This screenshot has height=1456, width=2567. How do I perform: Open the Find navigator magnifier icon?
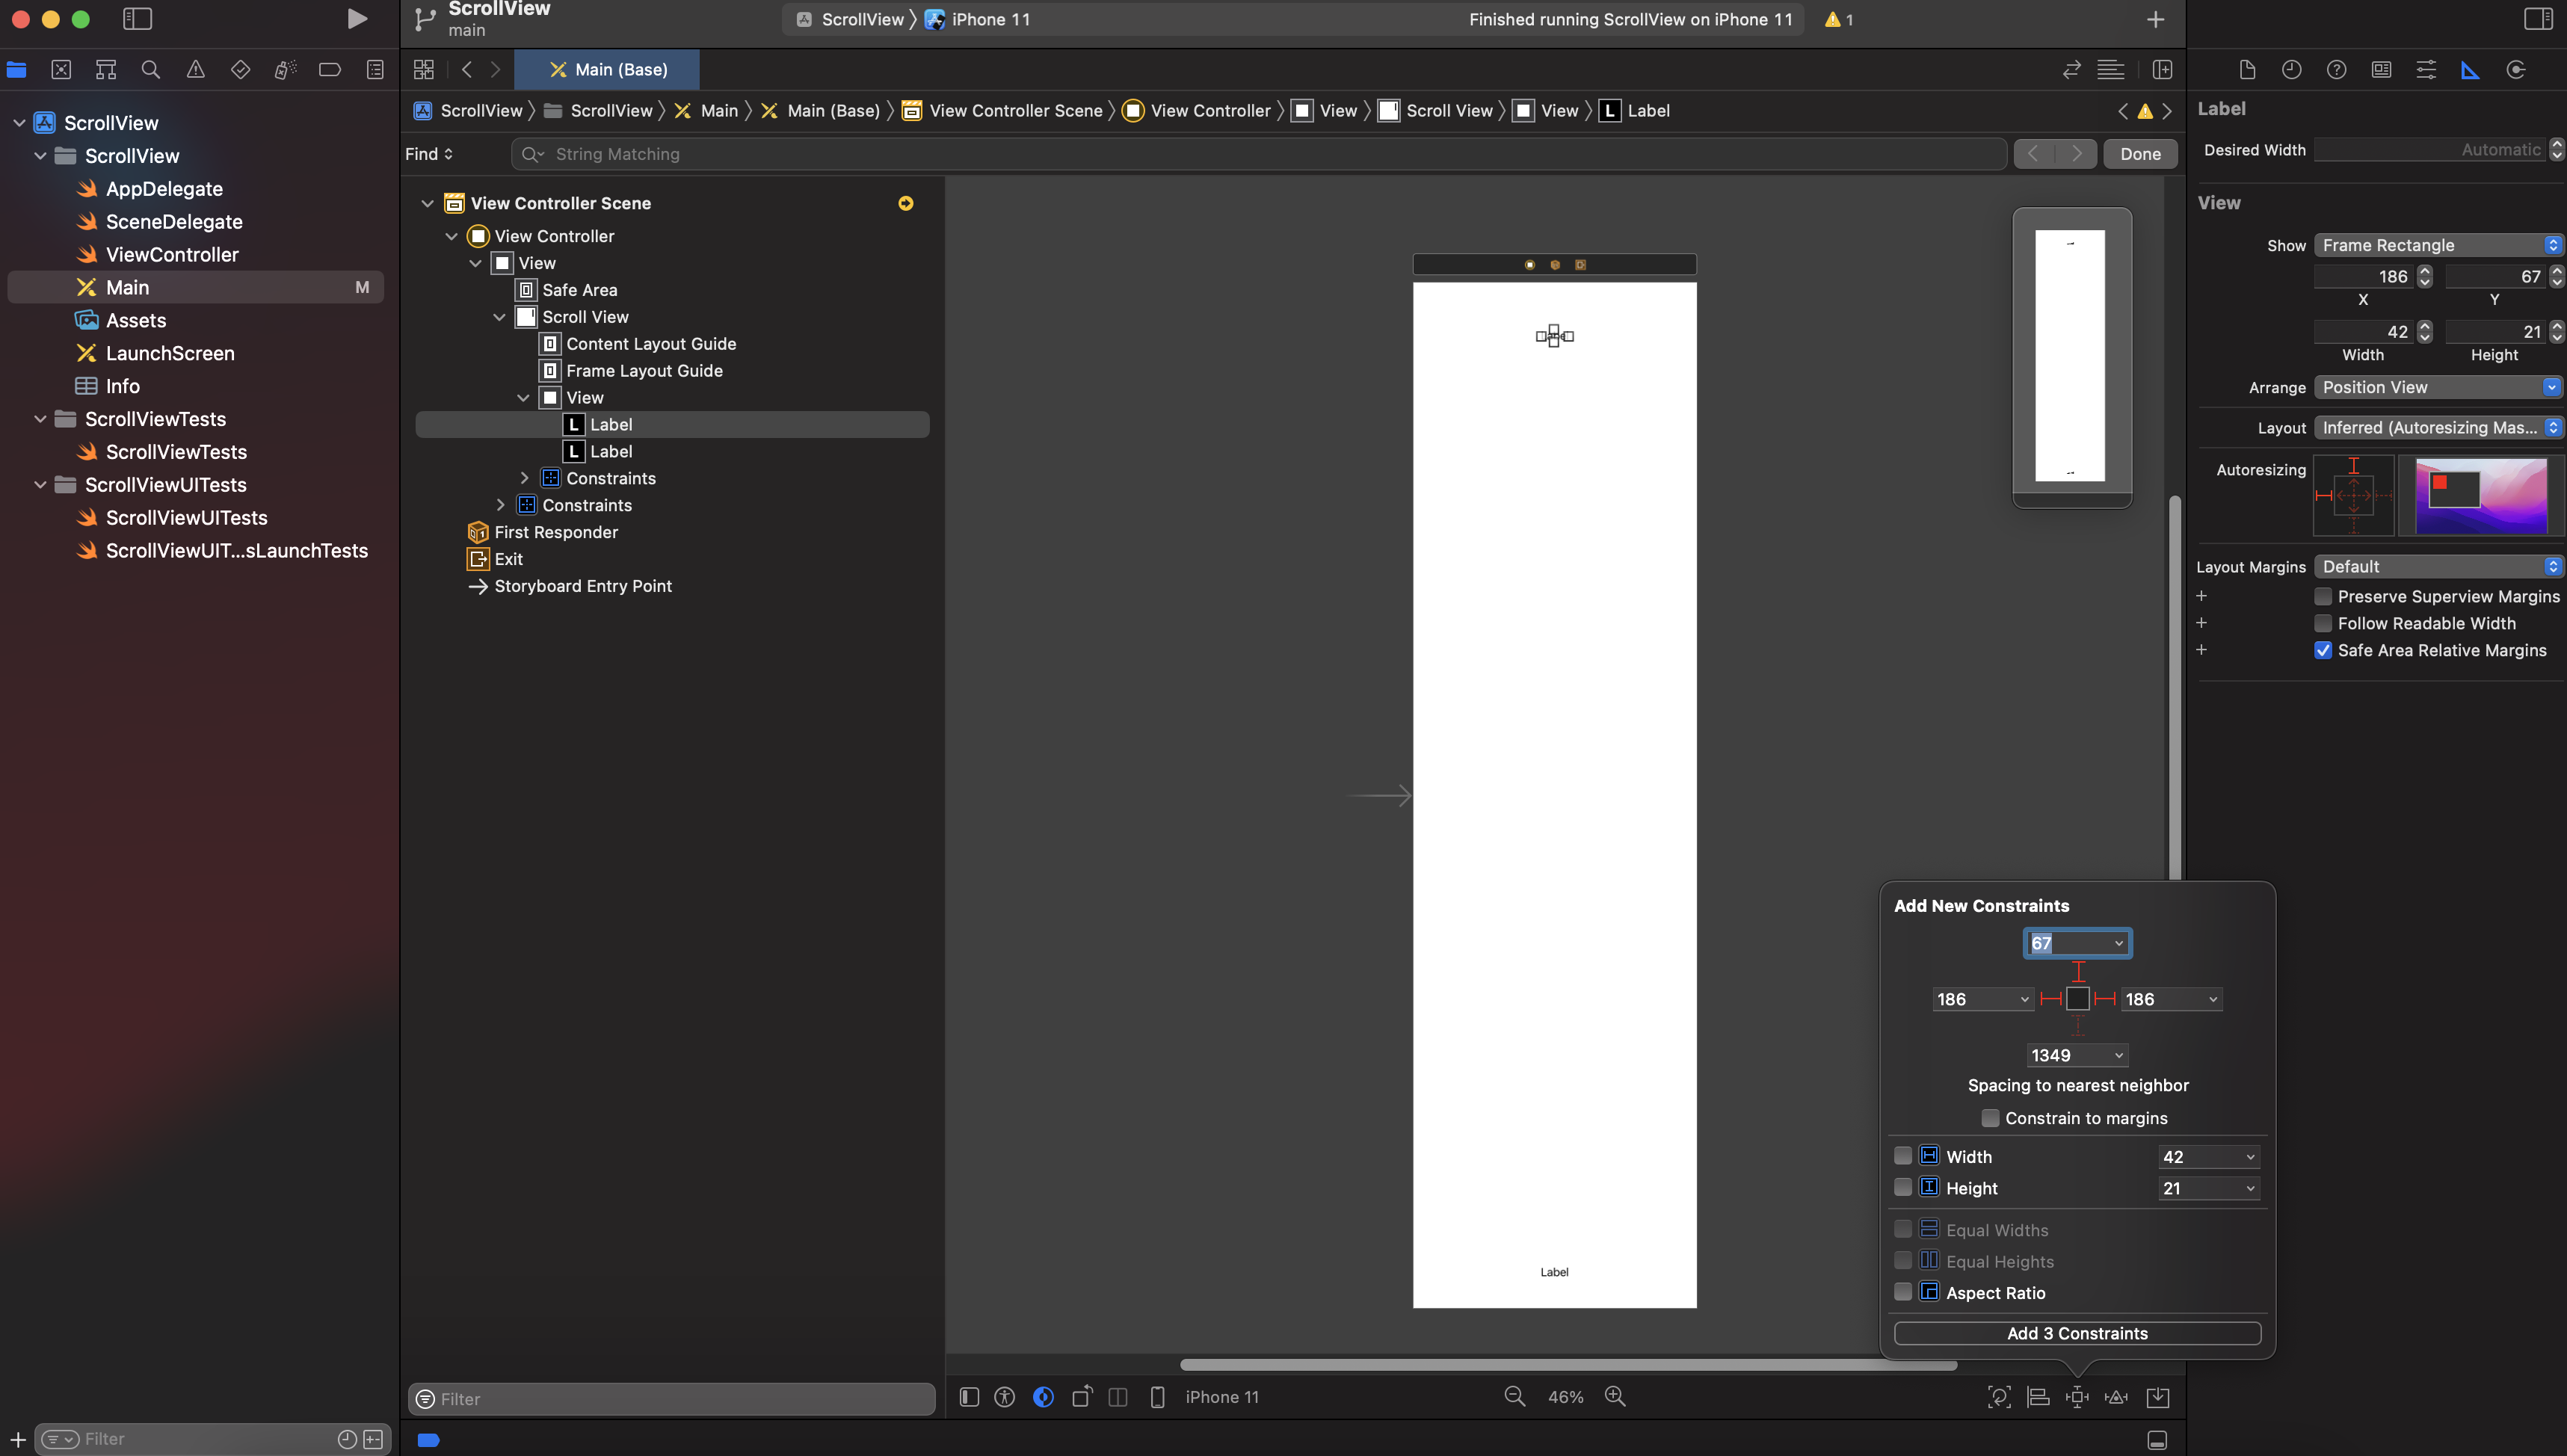coord(151,69)
